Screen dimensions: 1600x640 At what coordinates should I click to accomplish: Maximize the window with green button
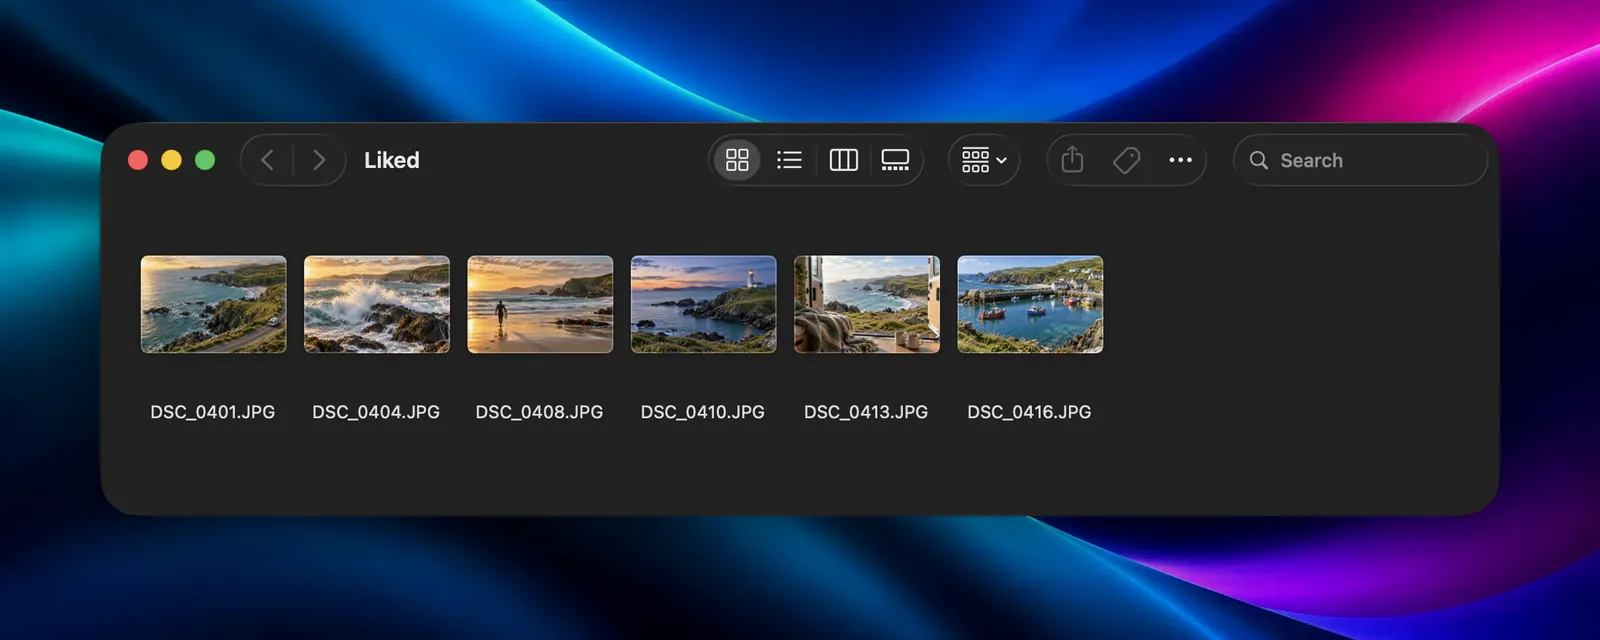pos(205,160)
